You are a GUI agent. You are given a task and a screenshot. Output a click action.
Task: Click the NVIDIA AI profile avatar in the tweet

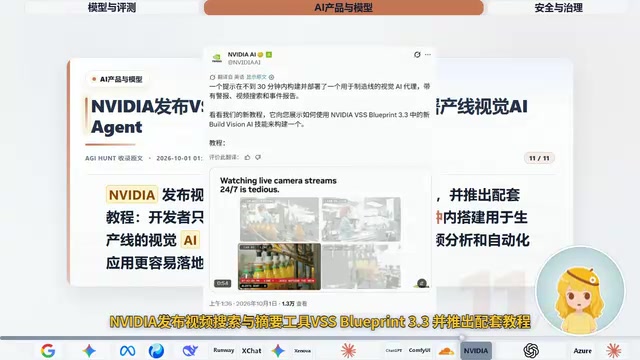pyautogui.click(x=217, y=58)
